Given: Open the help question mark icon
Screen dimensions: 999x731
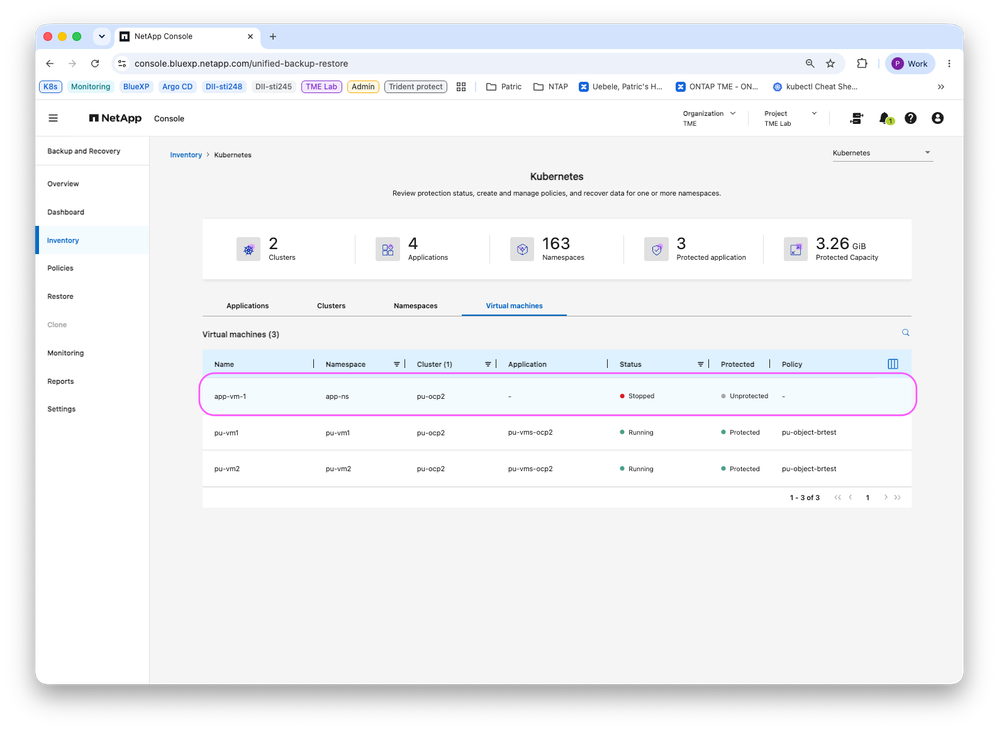Looking at the screenshot, I should (910, 118).
